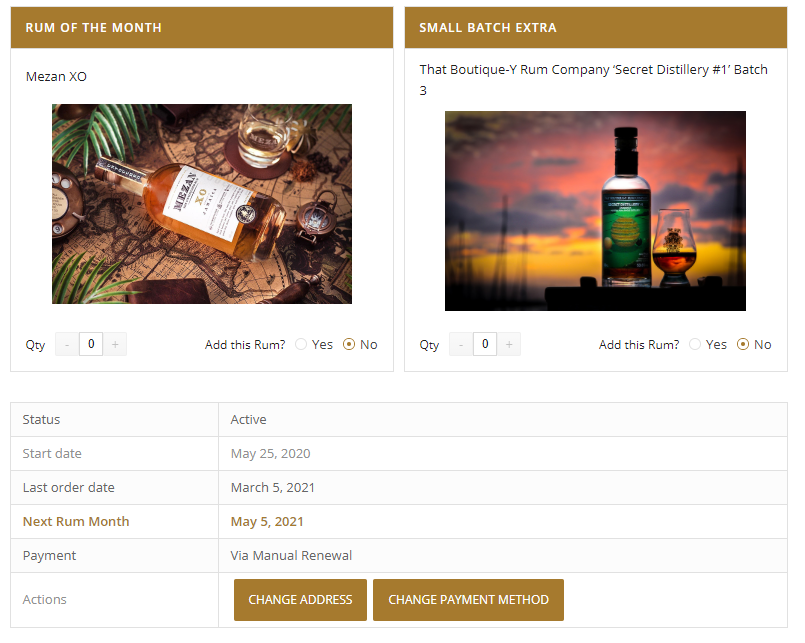
Task: Click the Active status value
Action: click(248, 420)
